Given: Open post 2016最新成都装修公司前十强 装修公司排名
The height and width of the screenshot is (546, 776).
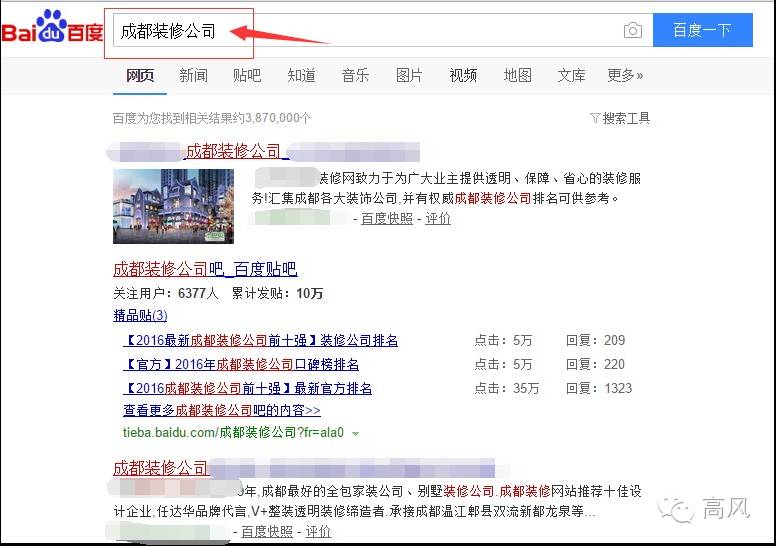Looking at the screenshot, I should pos(261,341).
